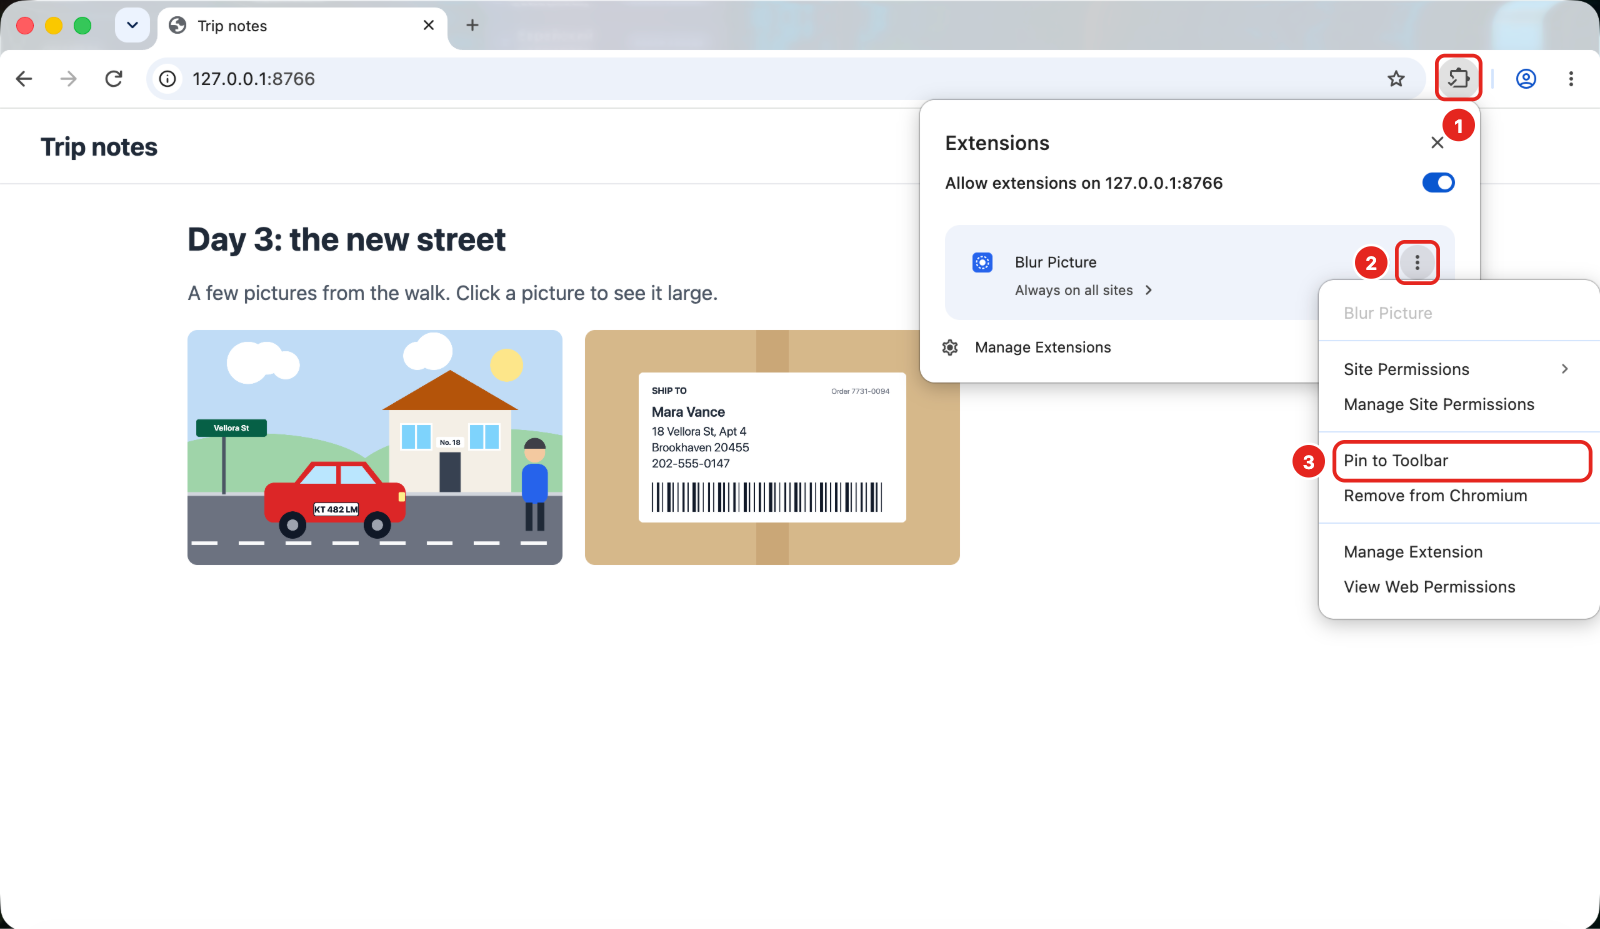Select Pin to Toolbar
The image size is (1600, 929).
(x=1457, y=460)
